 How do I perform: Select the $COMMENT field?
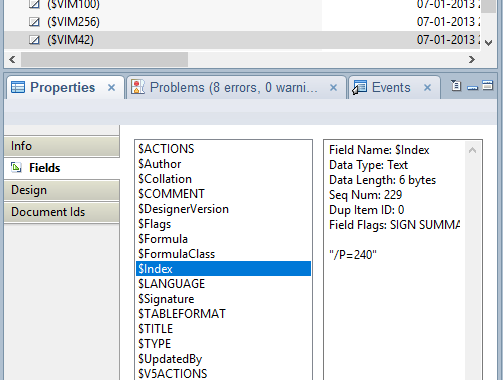(x=223, y=194)
